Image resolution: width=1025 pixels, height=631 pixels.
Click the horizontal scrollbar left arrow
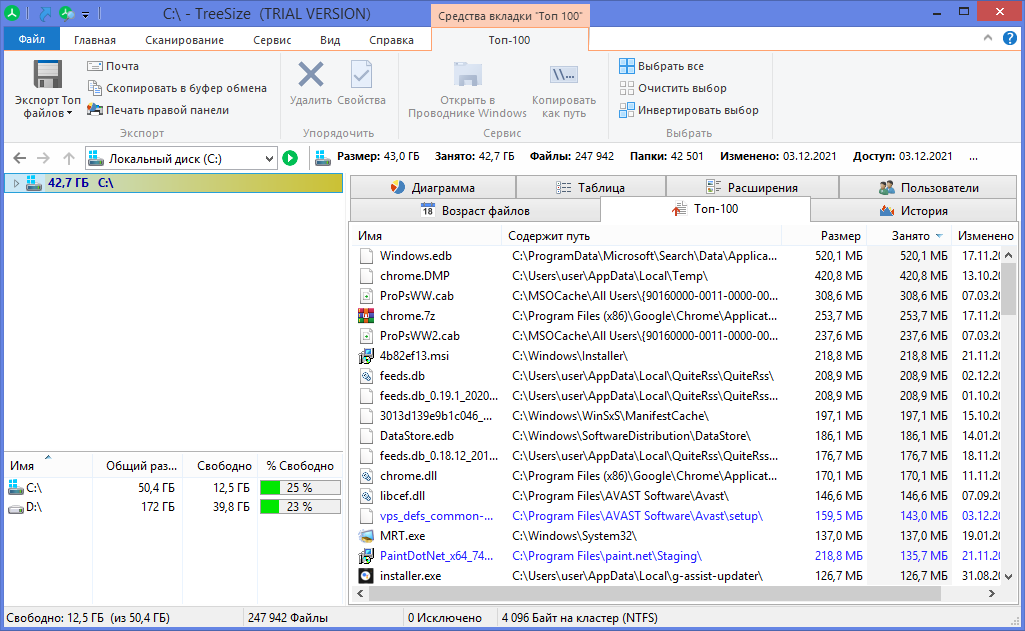coord(360,594)
